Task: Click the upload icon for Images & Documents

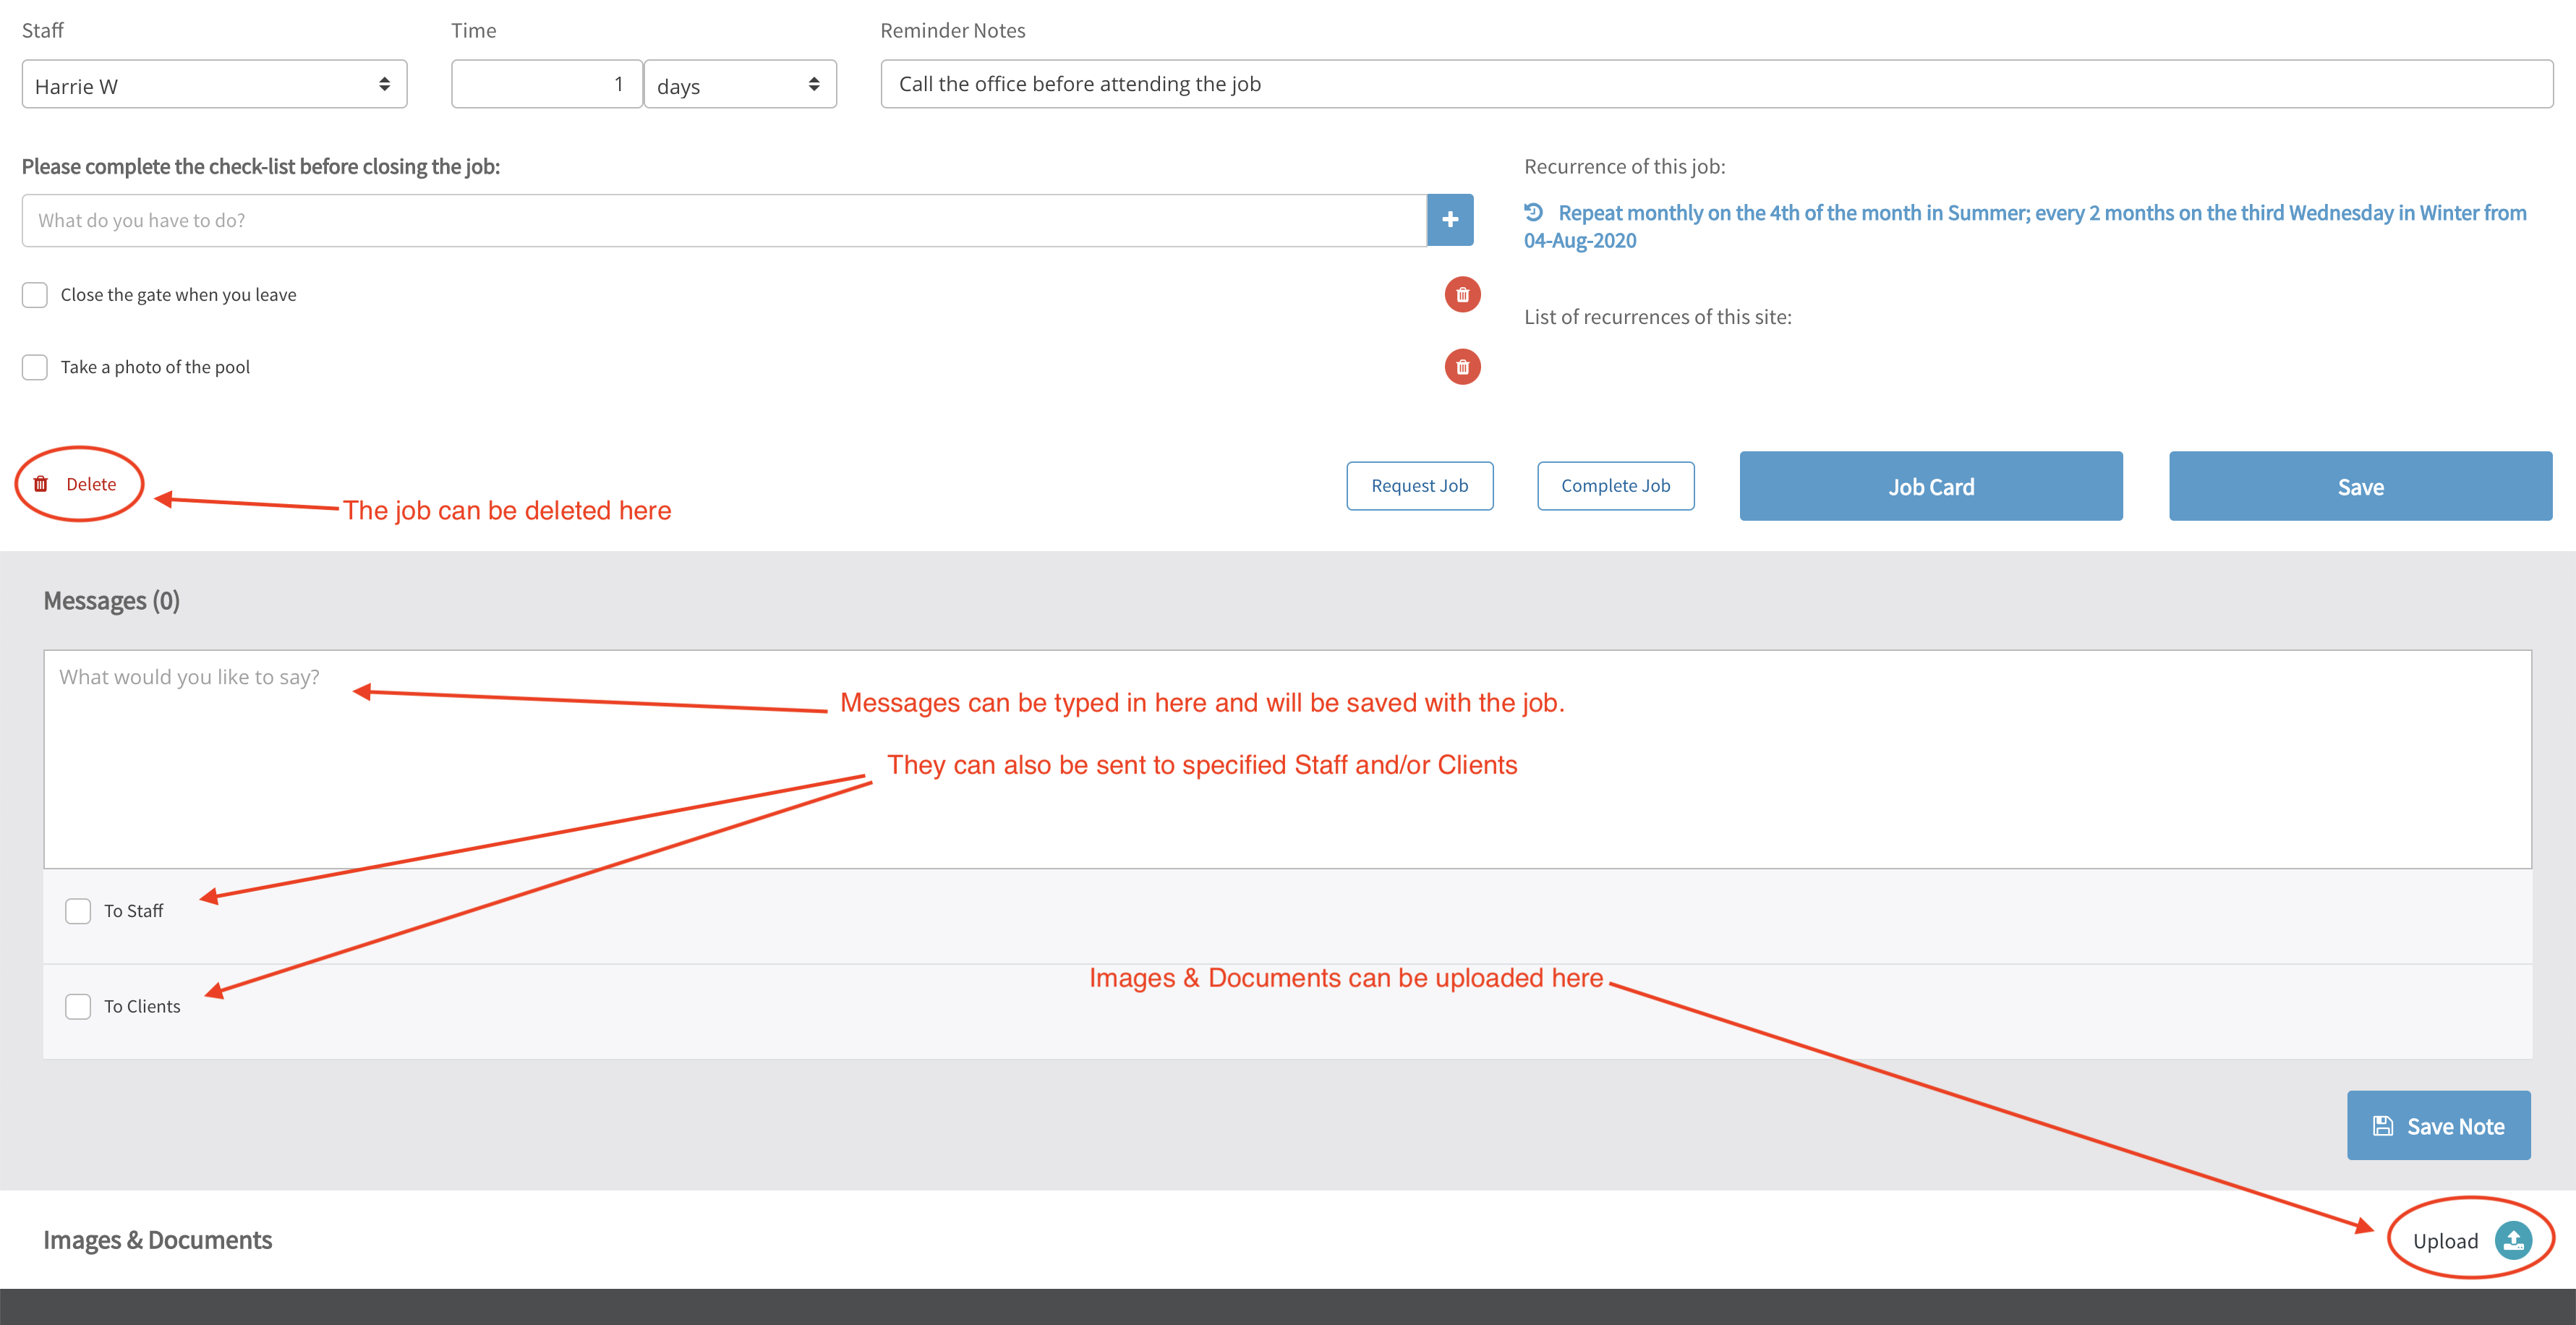Action: pyautogui.click(x=2513, y=1240)
